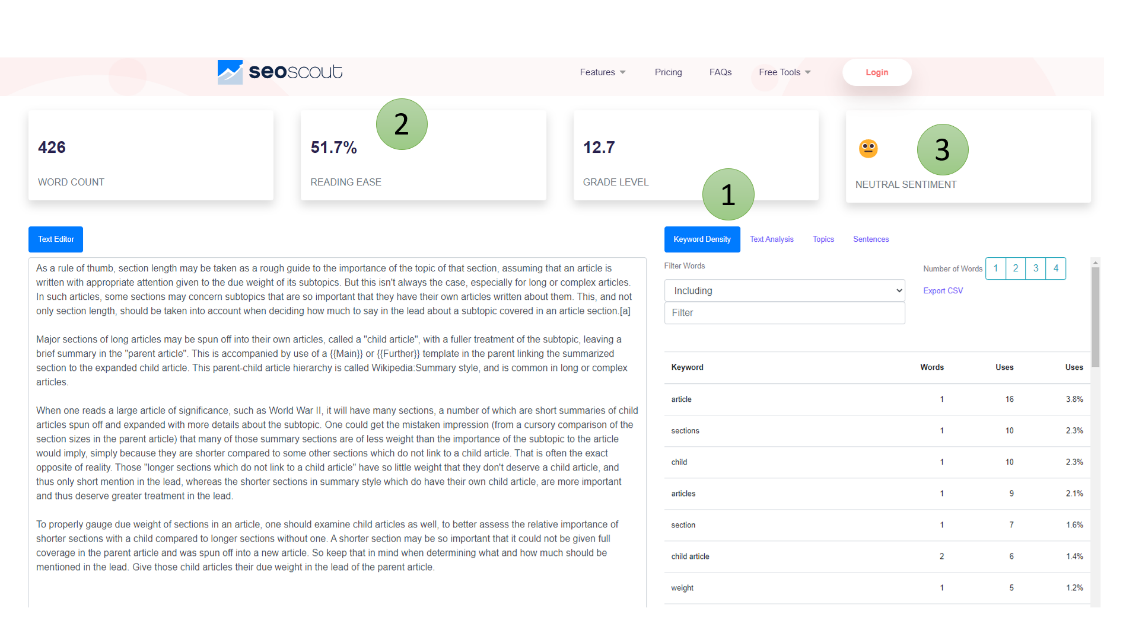Click the Filter text input field
Image resolution: width=1139 pixels, height=640 pixels.
784,313
